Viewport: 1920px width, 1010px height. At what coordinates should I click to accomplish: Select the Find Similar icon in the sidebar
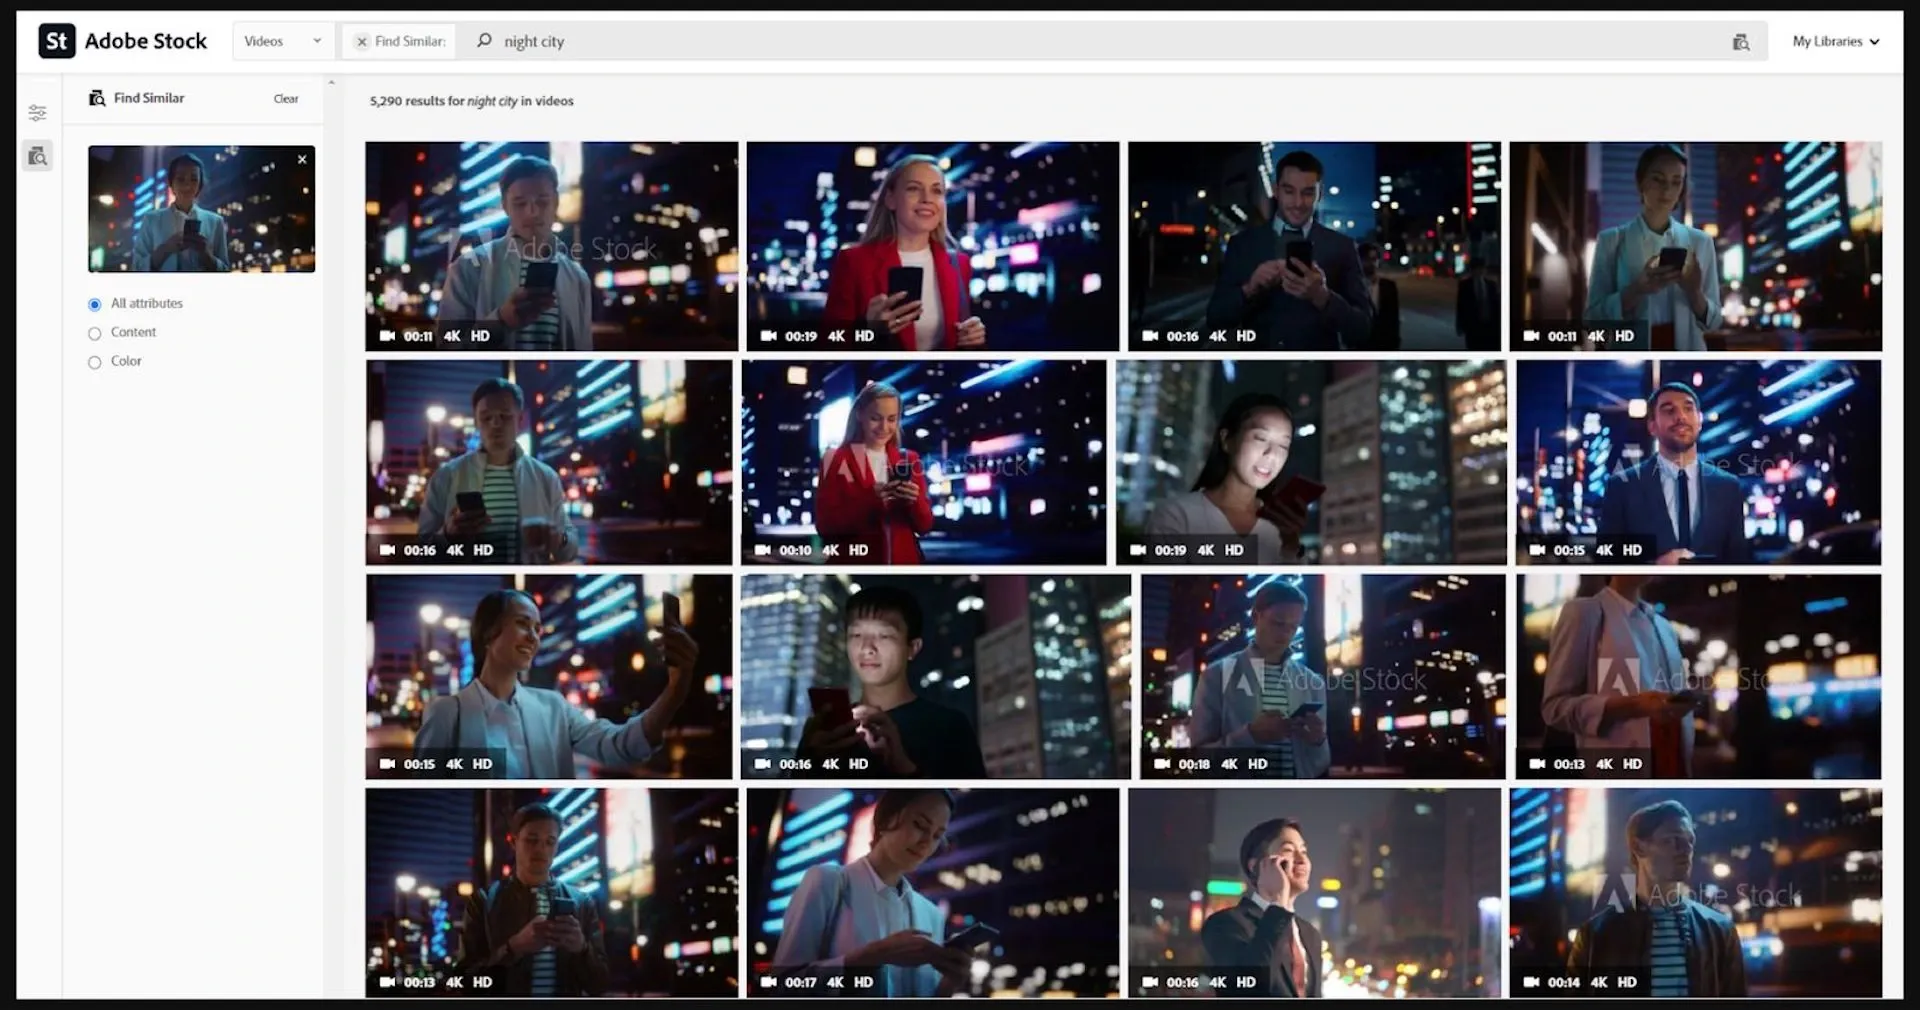tap(38, 155)
